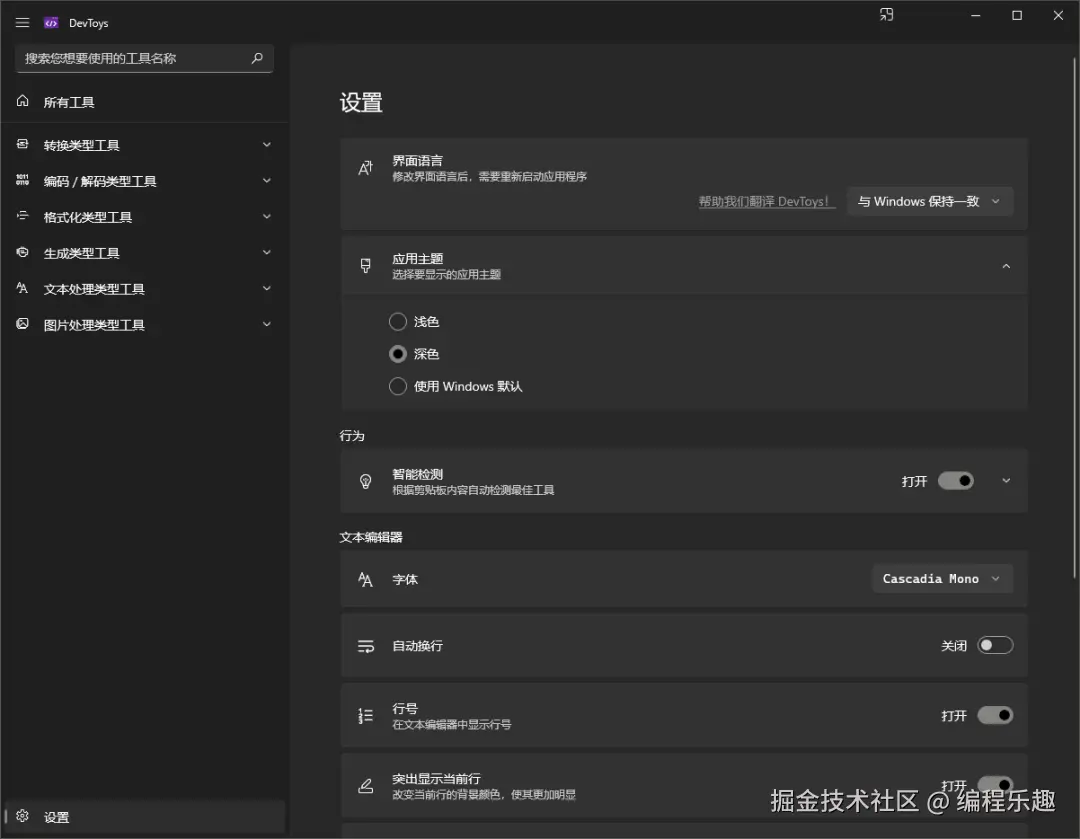
Task: Click the font icon beside 字体 setting
Action: [365, 578]
